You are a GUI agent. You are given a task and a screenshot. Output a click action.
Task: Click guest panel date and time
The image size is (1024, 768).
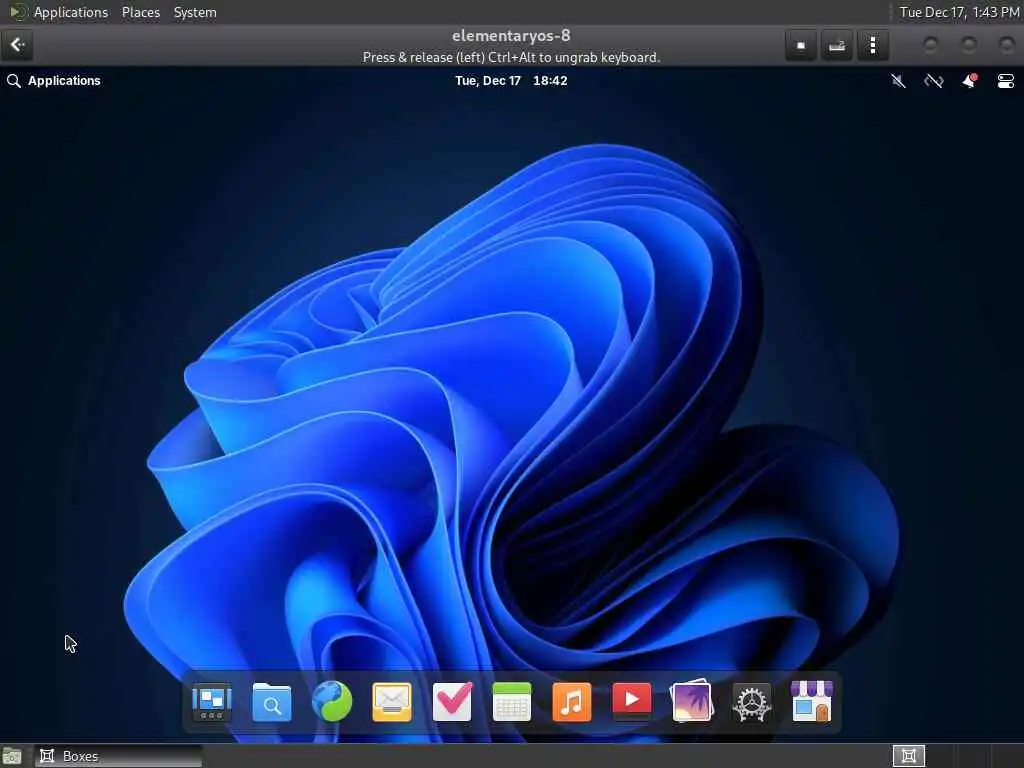coord(511,81)
